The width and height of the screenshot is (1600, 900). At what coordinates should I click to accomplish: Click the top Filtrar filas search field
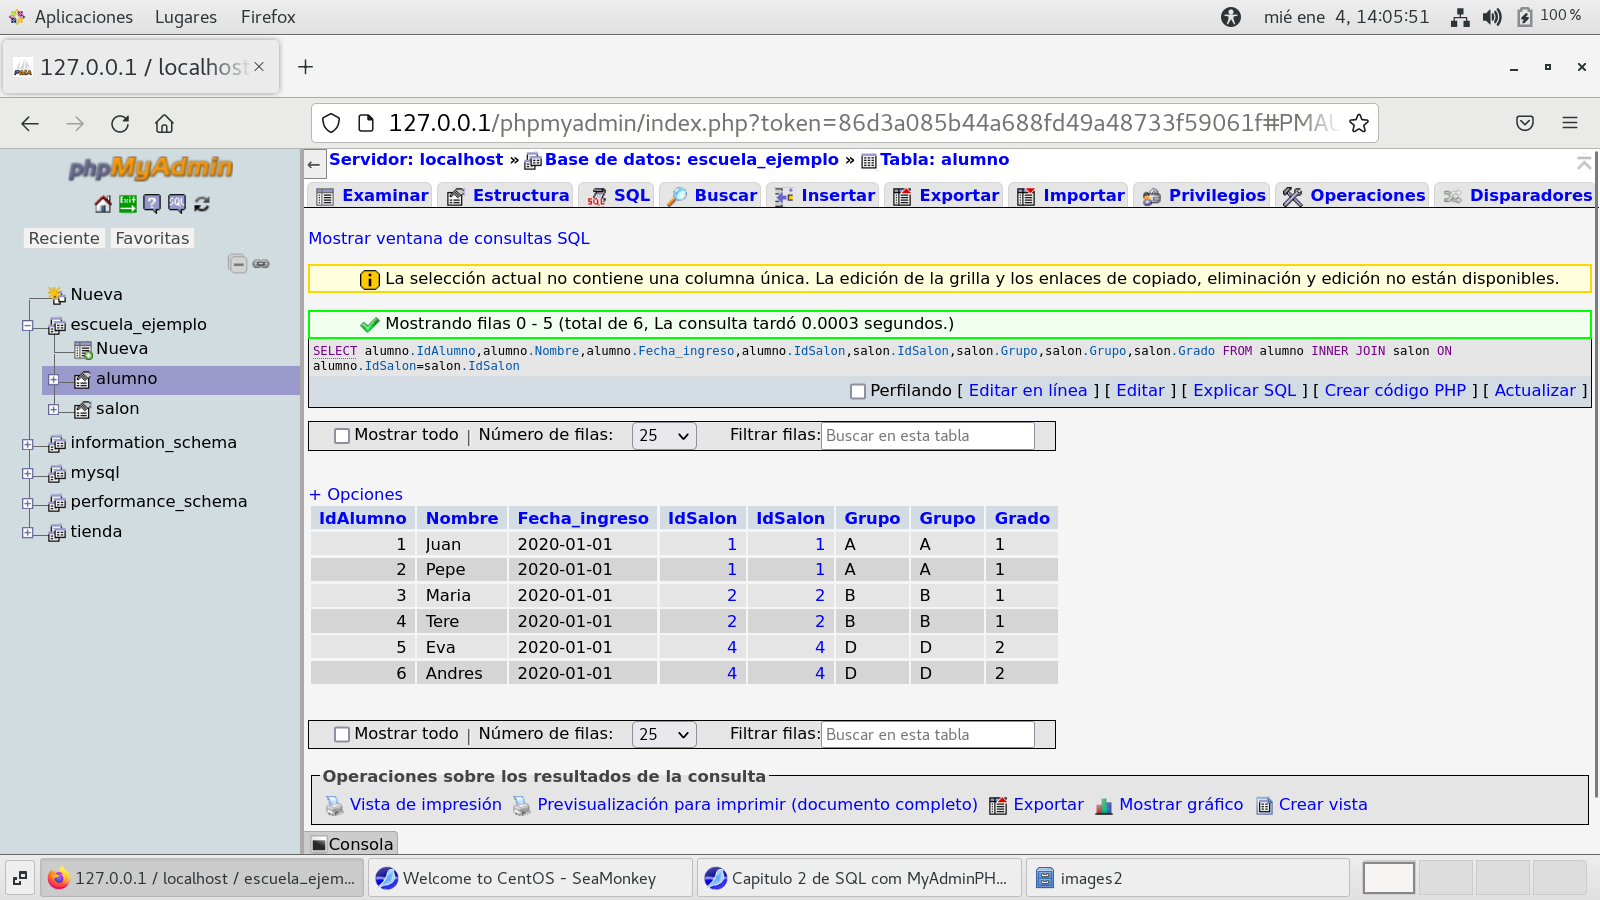click(x=927, y=436)
